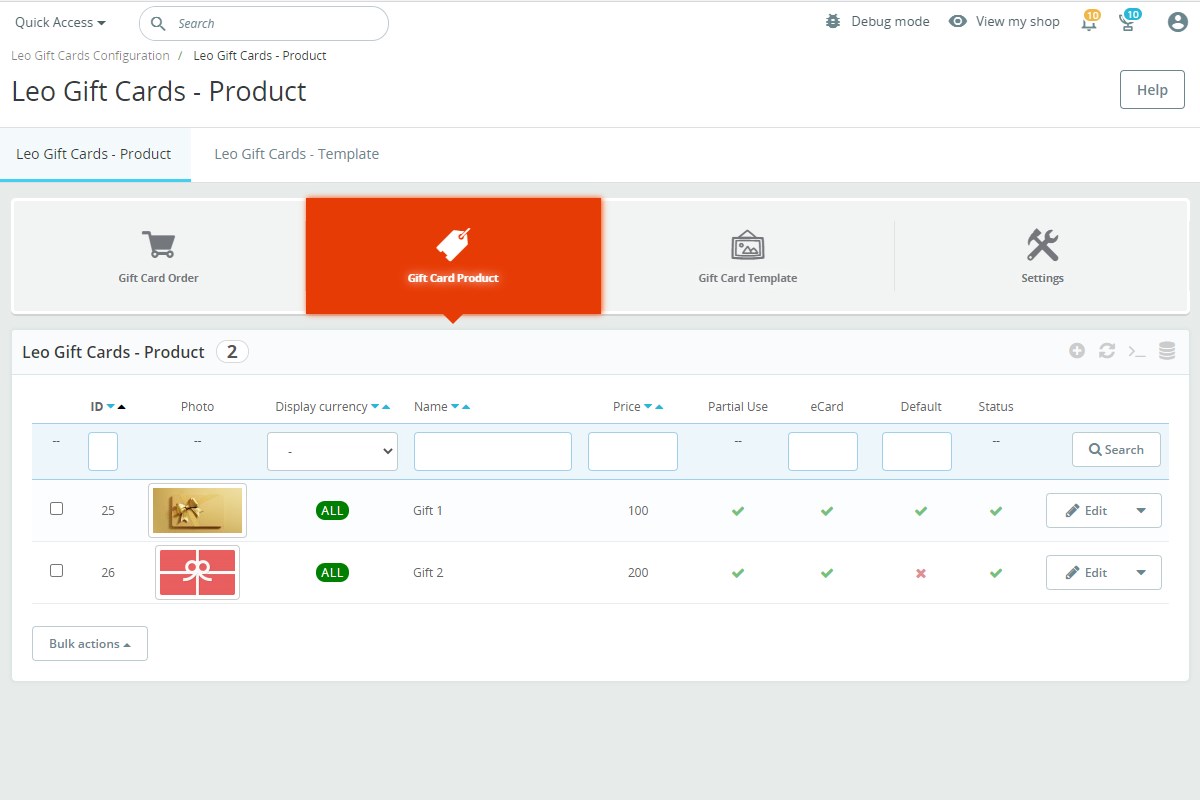
Task: Expand Edit dropdown arrow for Gift 2
Action: point(1141,572)
